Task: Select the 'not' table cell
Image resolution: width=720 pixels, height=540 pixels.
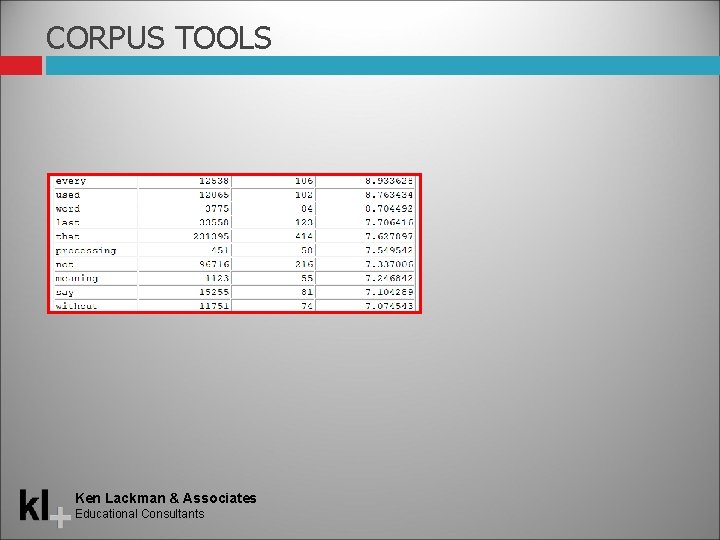Action: click(96, 264)
